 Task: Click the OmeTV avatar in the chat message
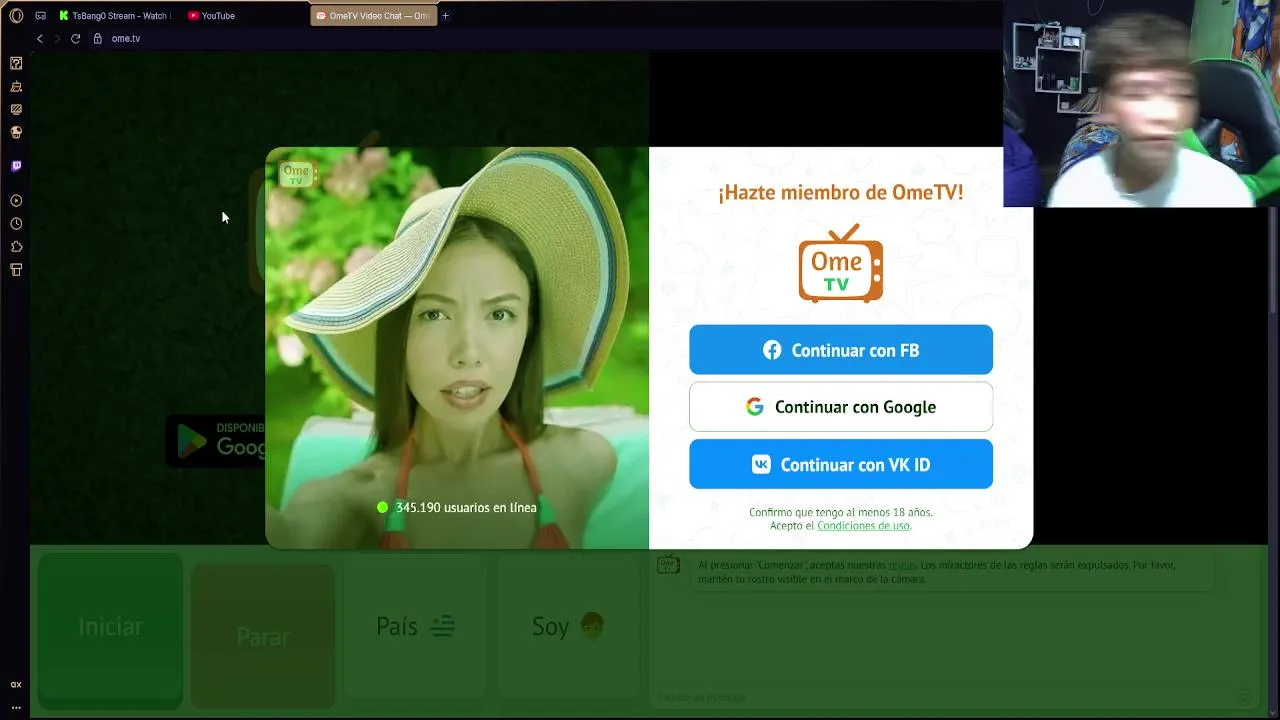668,565
